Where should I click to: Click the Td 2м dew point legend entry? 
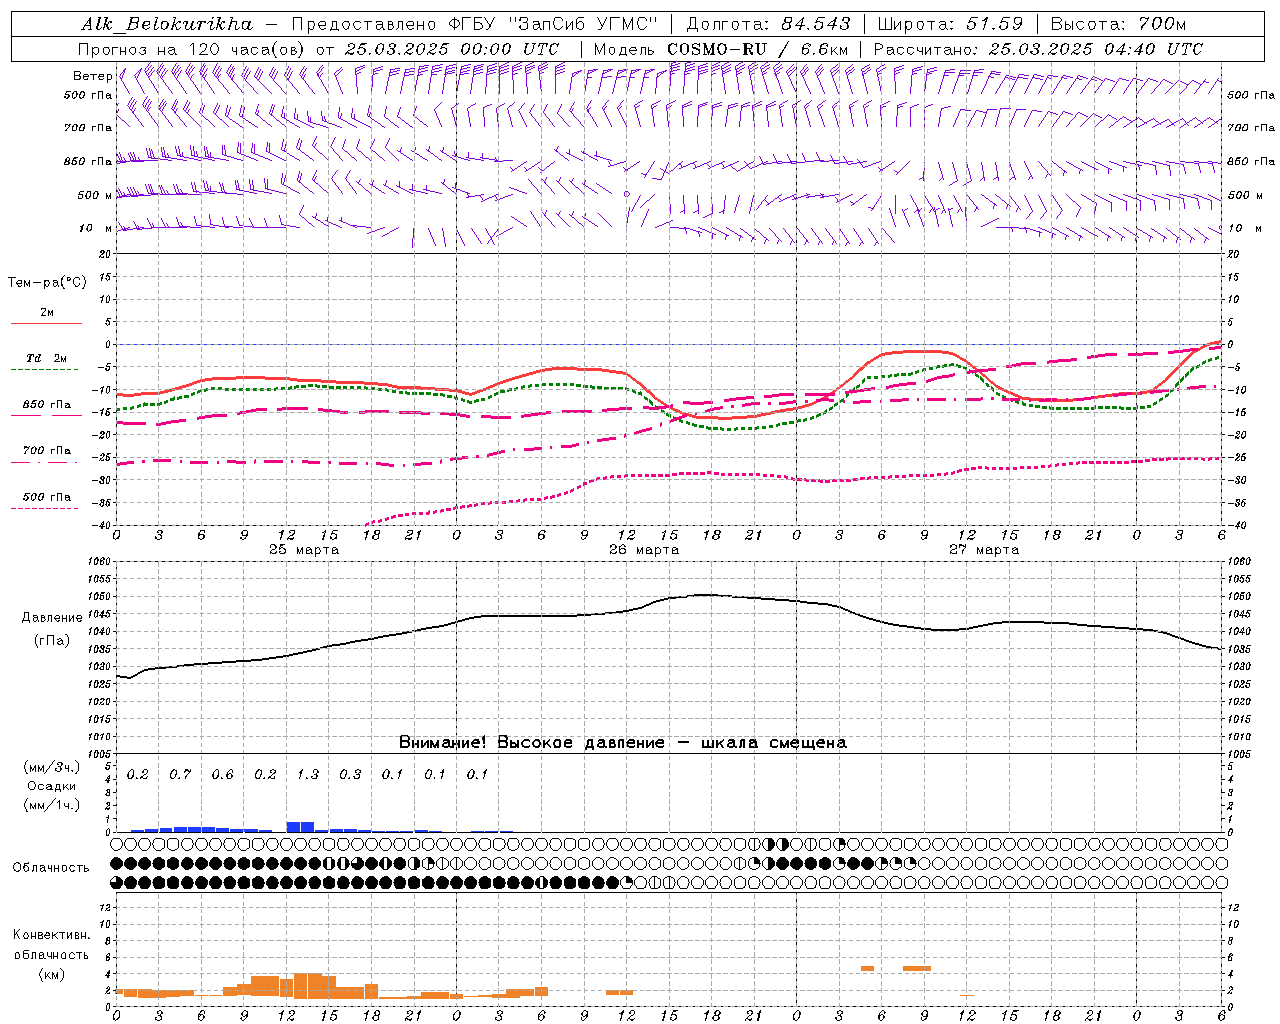(x=47, y=358)
